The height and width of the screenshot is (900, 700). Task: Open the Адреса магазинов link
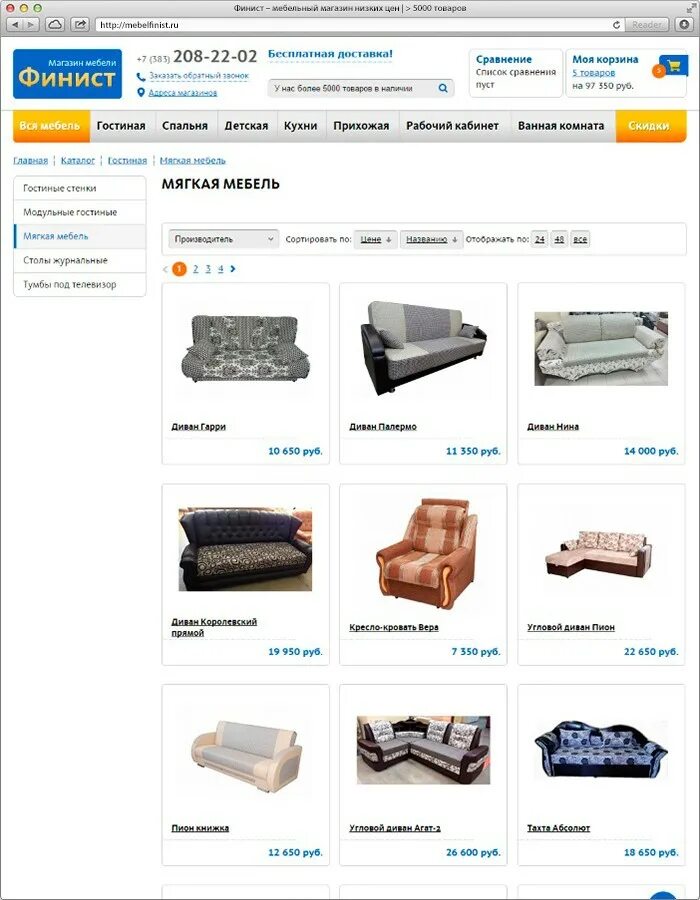(182, 92)
